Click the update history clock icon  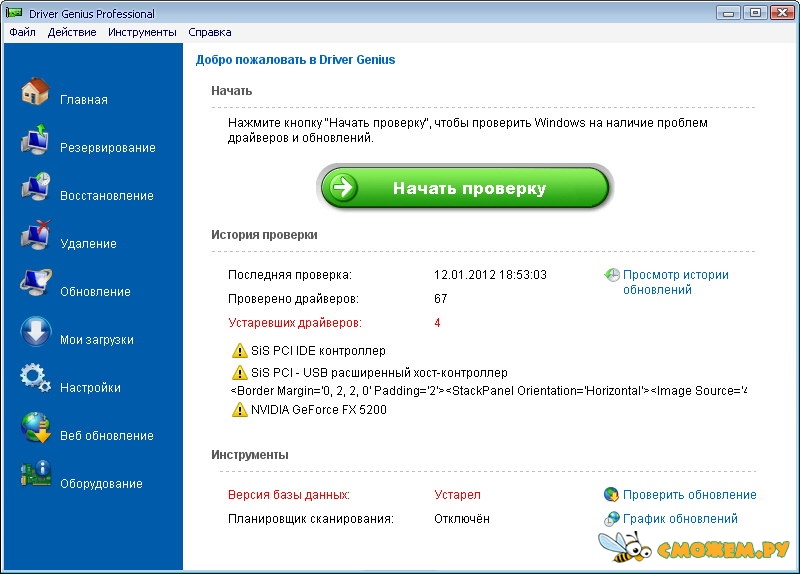pos(612,275)
